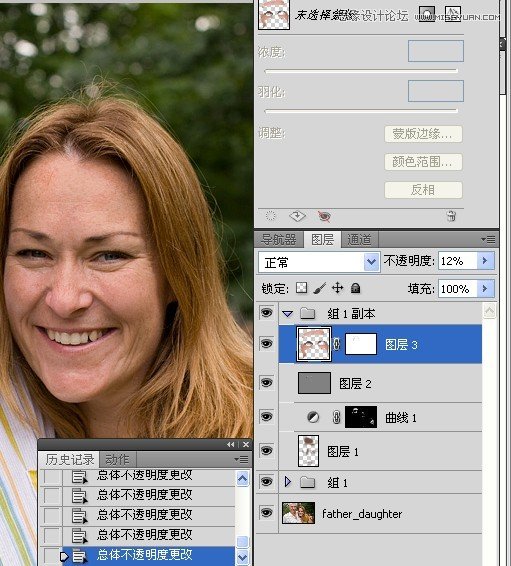511x566 pixels.
Task: Open the blend mode dropdown 正常
Action: 319,262
